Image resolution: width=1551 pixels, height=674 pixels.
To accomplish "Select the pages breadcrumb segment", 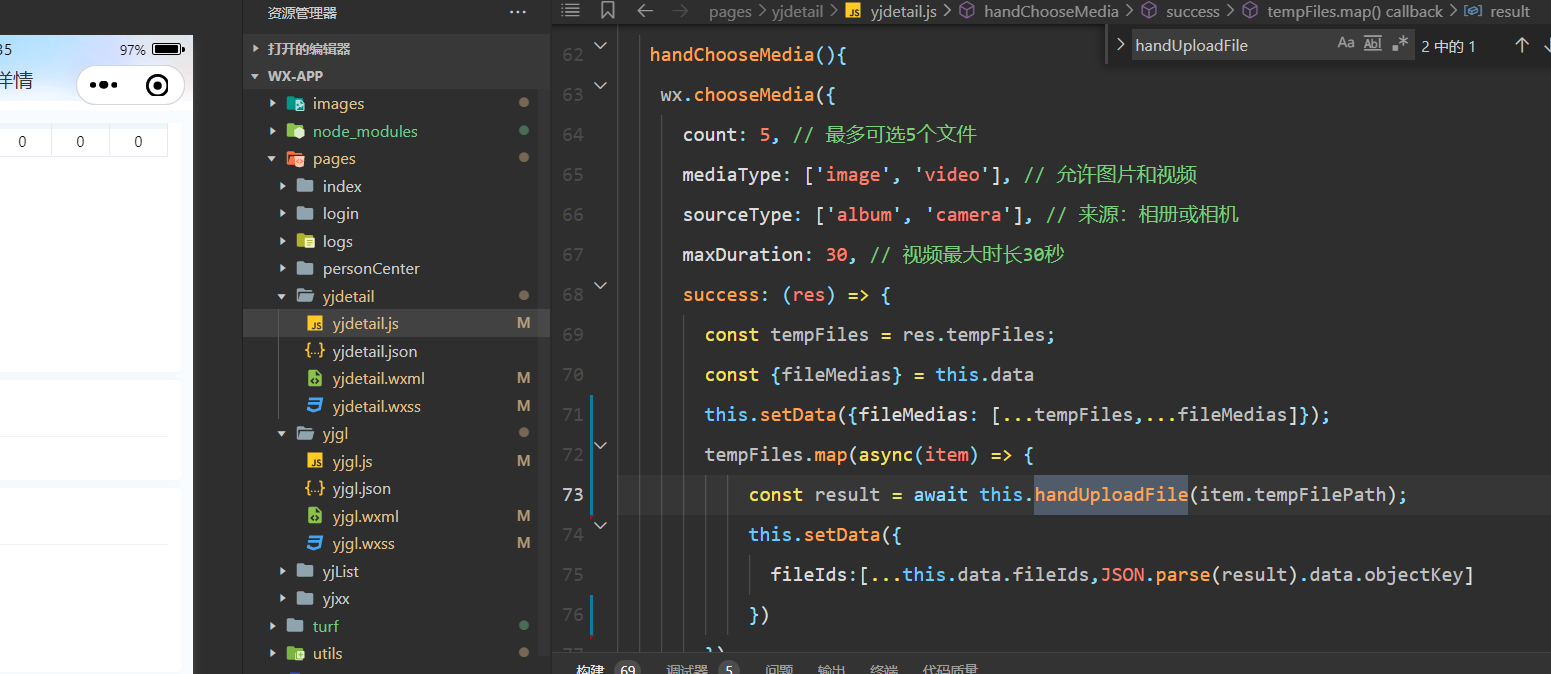I will point(730,12).
